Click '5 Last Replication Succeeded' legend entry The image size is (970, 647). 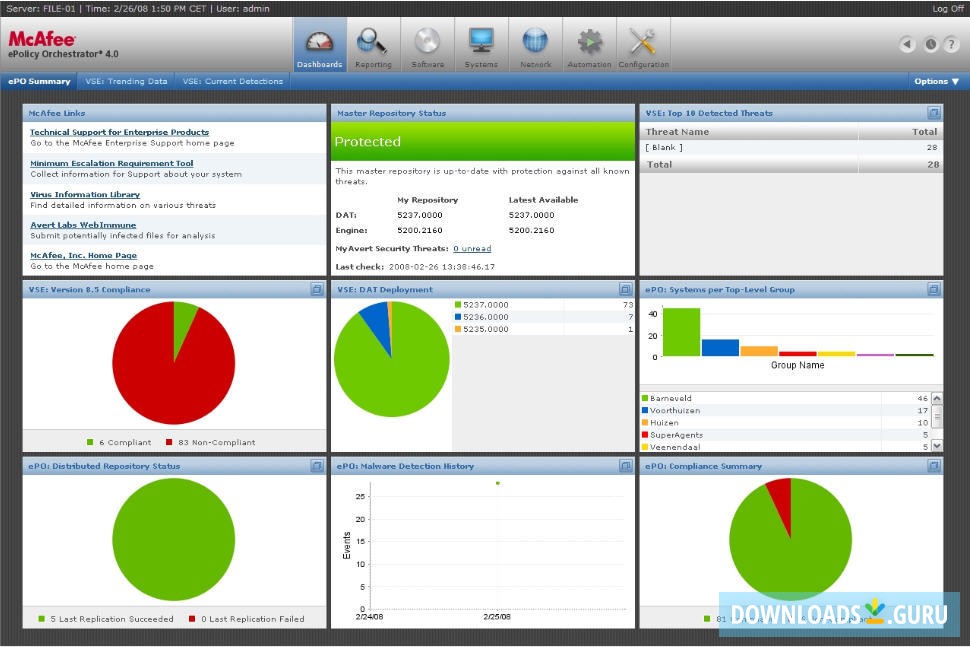pyautogui.click(x=106, y=619)
